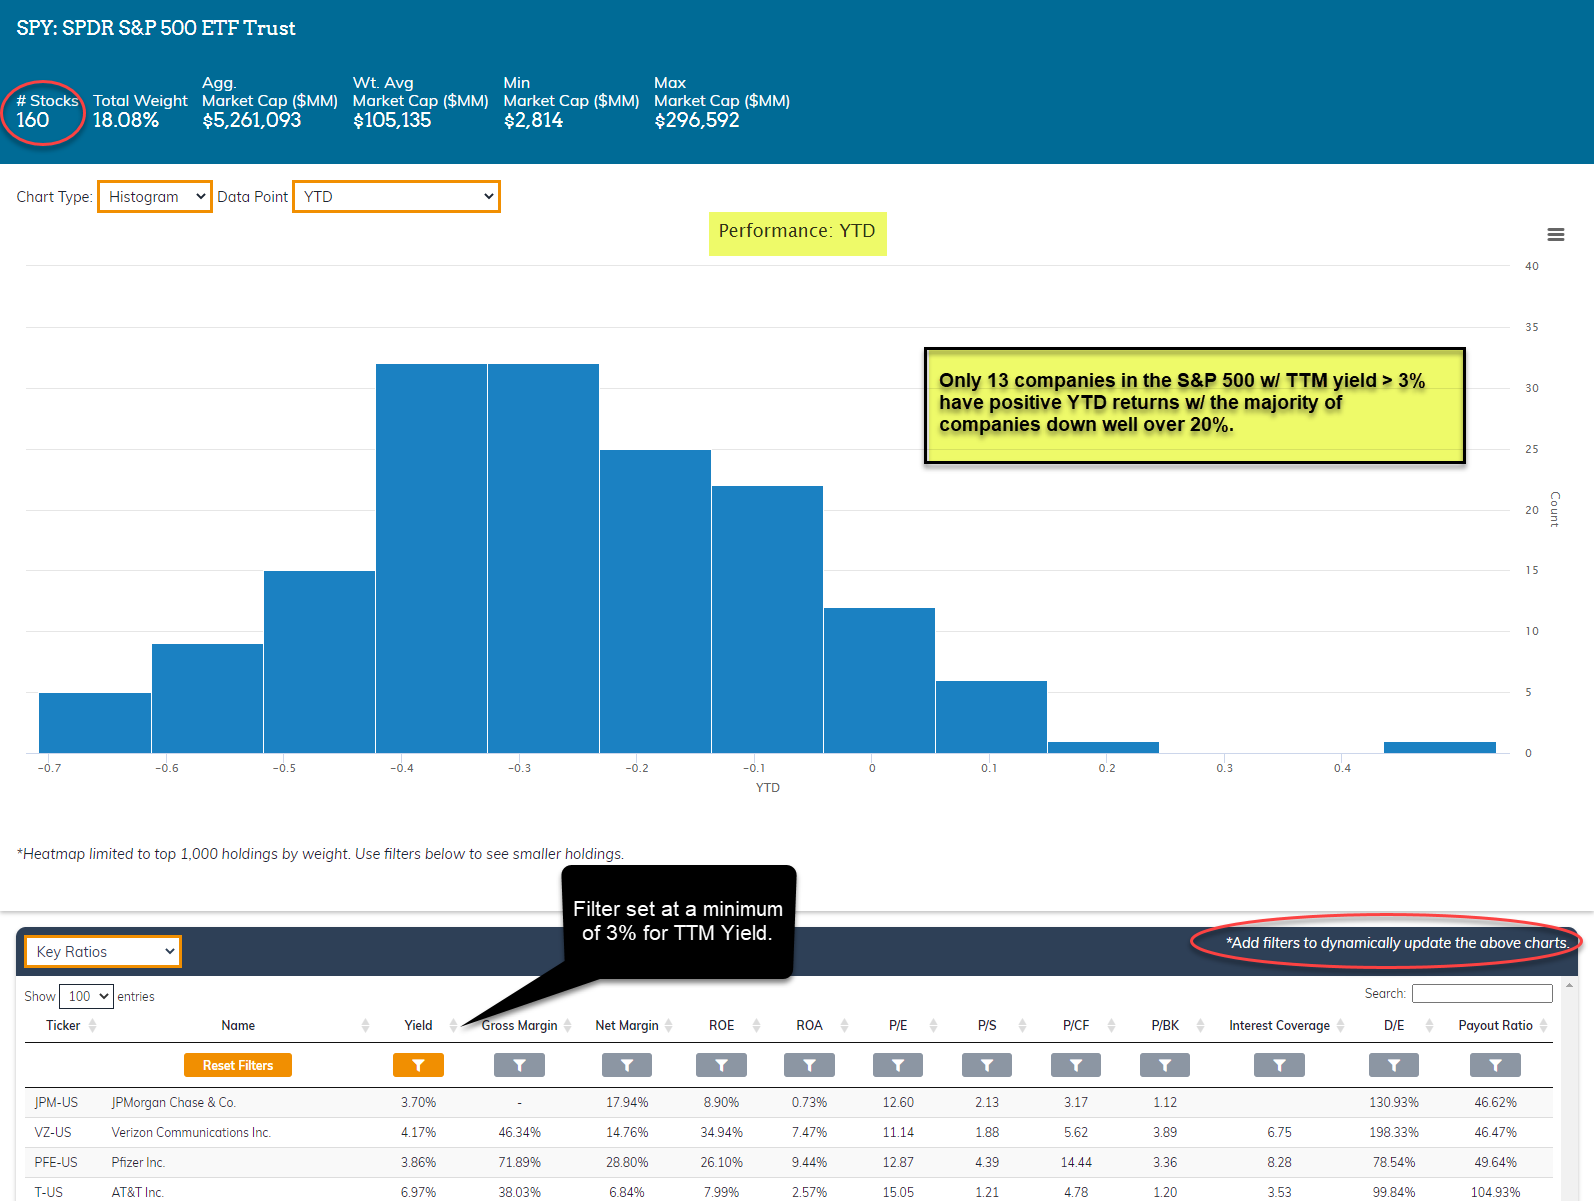Sort by Interest Coverage sort arrows

point(1340,1025)
